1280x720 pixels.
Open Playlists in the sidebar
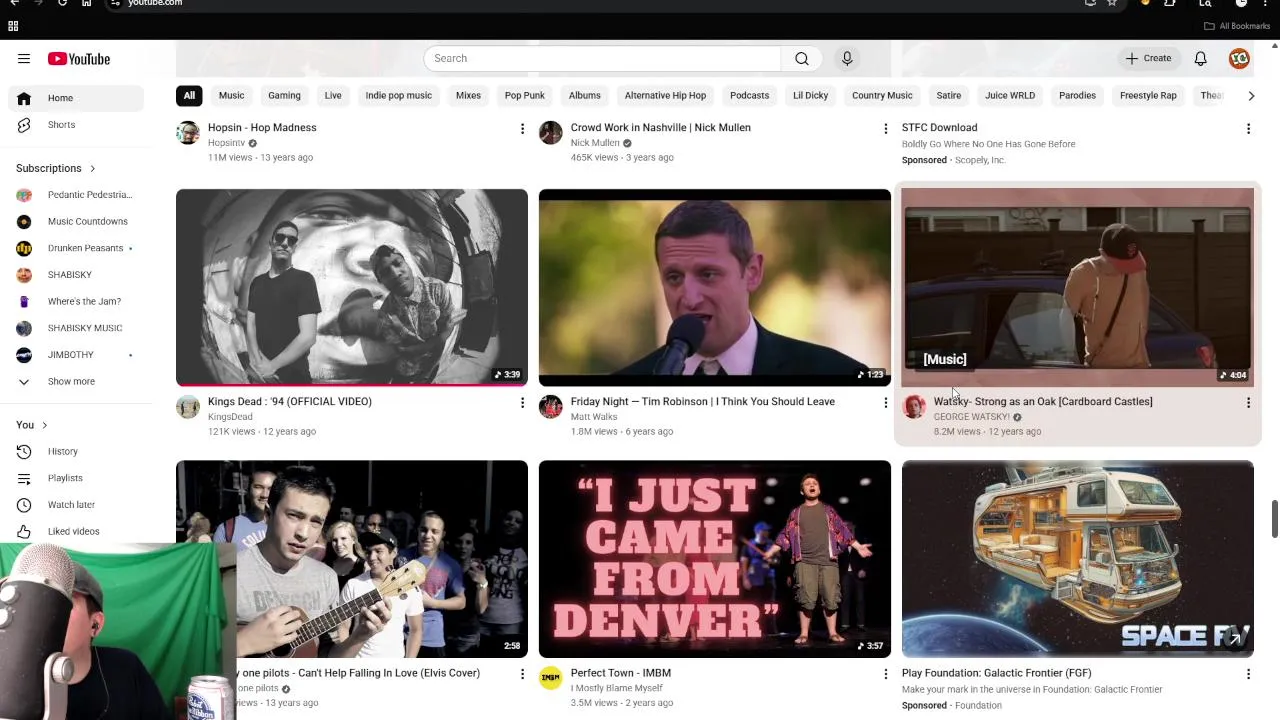[76, 478]
